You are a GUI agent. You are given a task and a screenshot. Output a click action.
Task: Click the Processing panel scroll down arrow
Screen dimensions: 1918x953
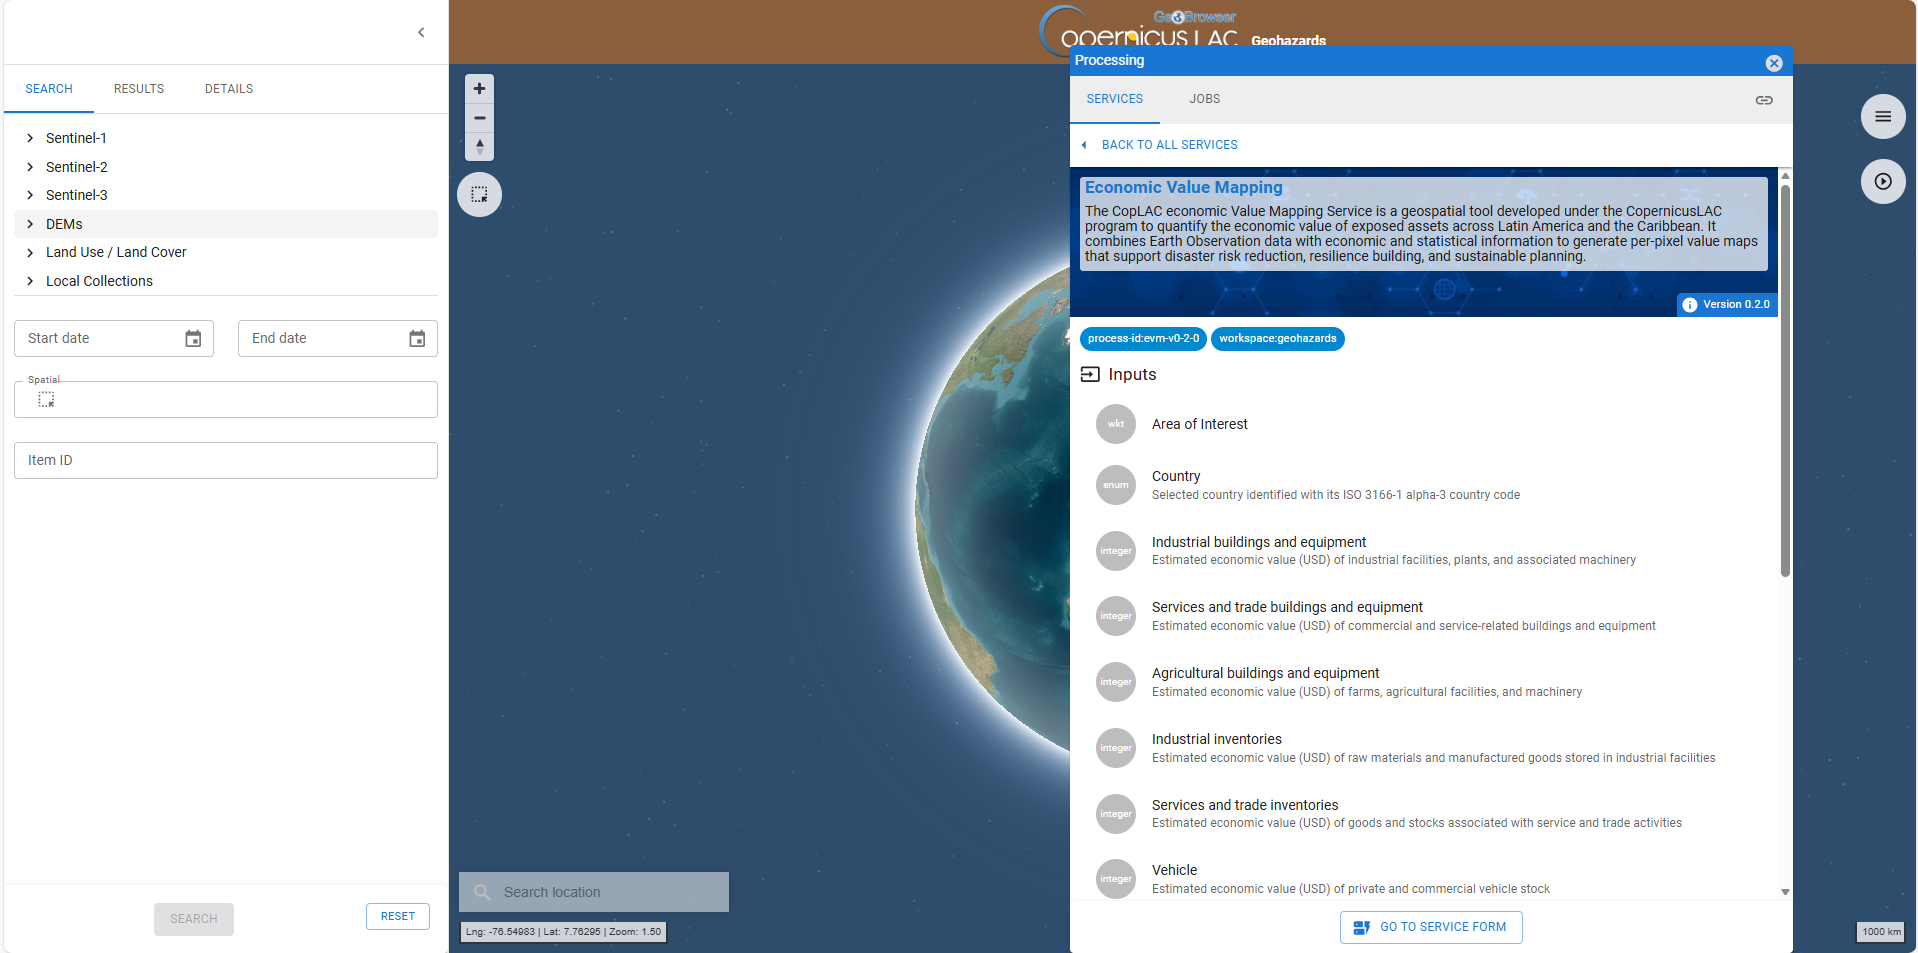(1785, 892)
